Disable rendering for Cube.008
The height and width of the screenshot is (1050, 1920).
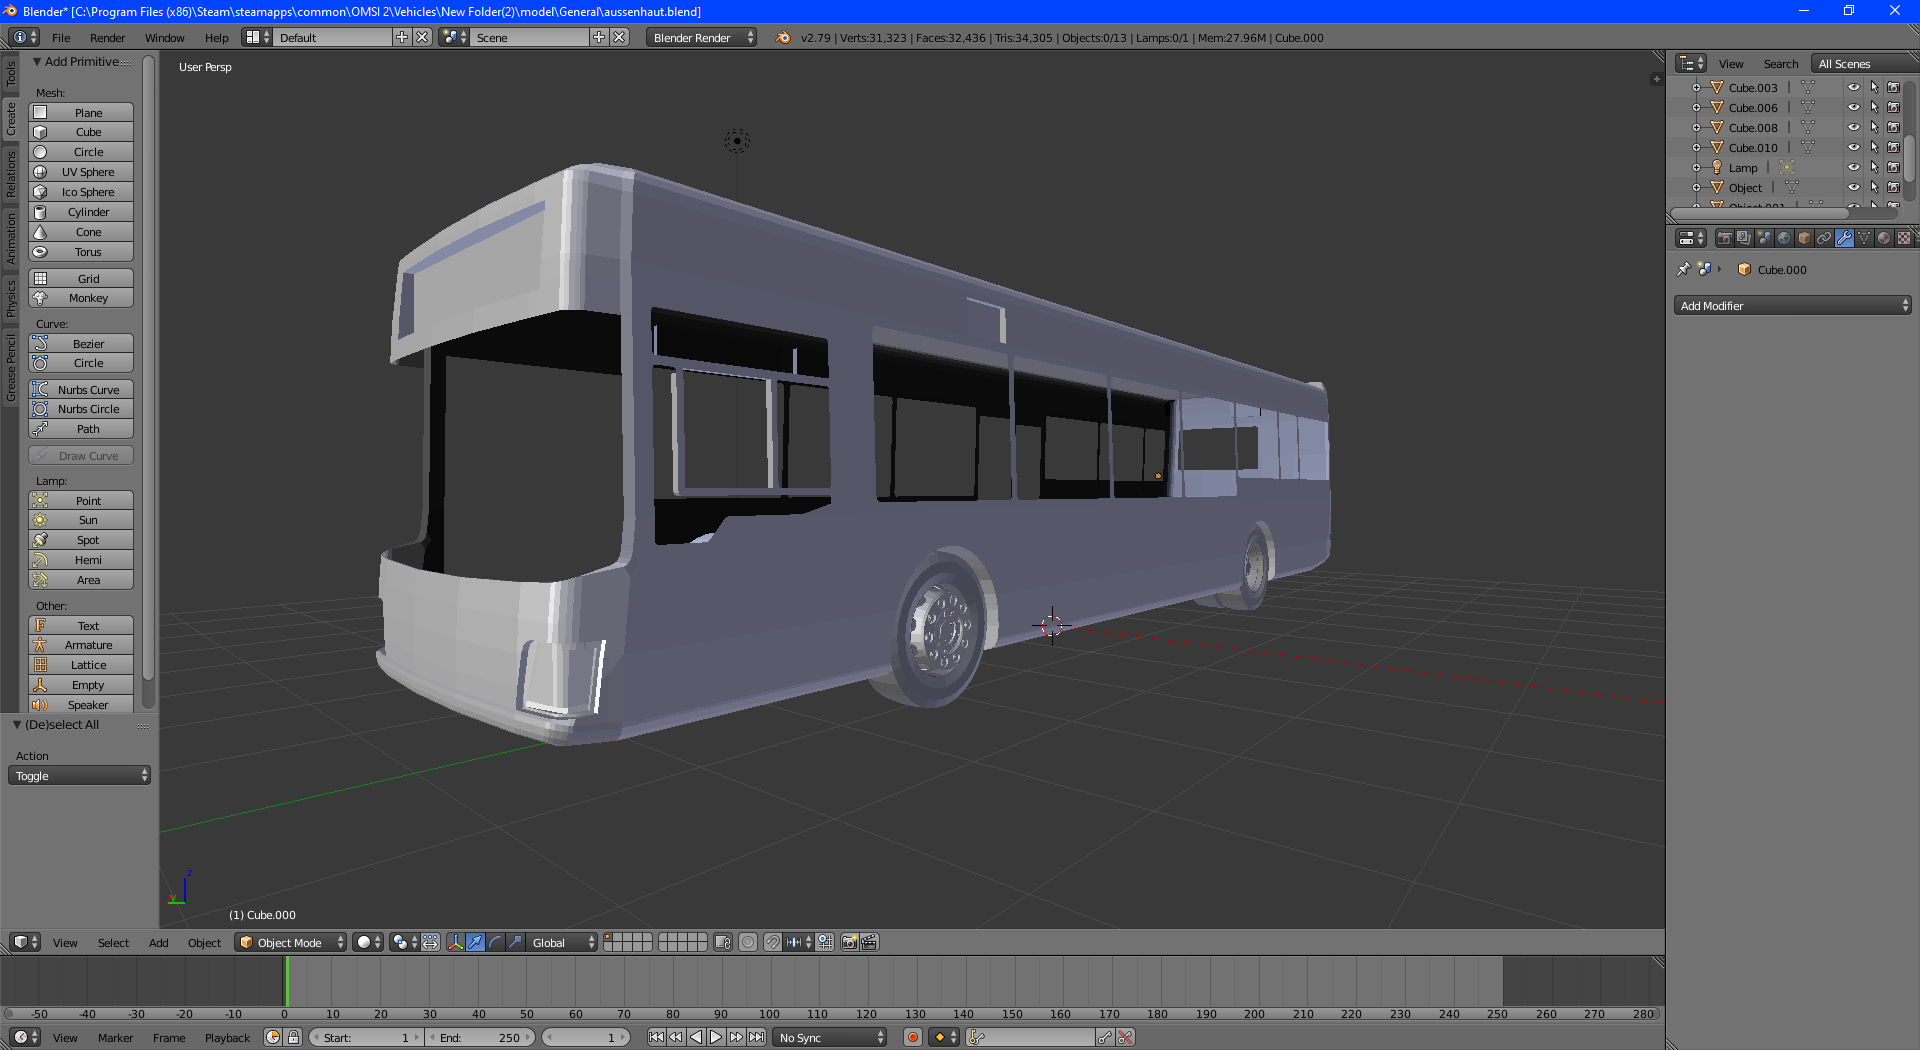[1893, 127]
